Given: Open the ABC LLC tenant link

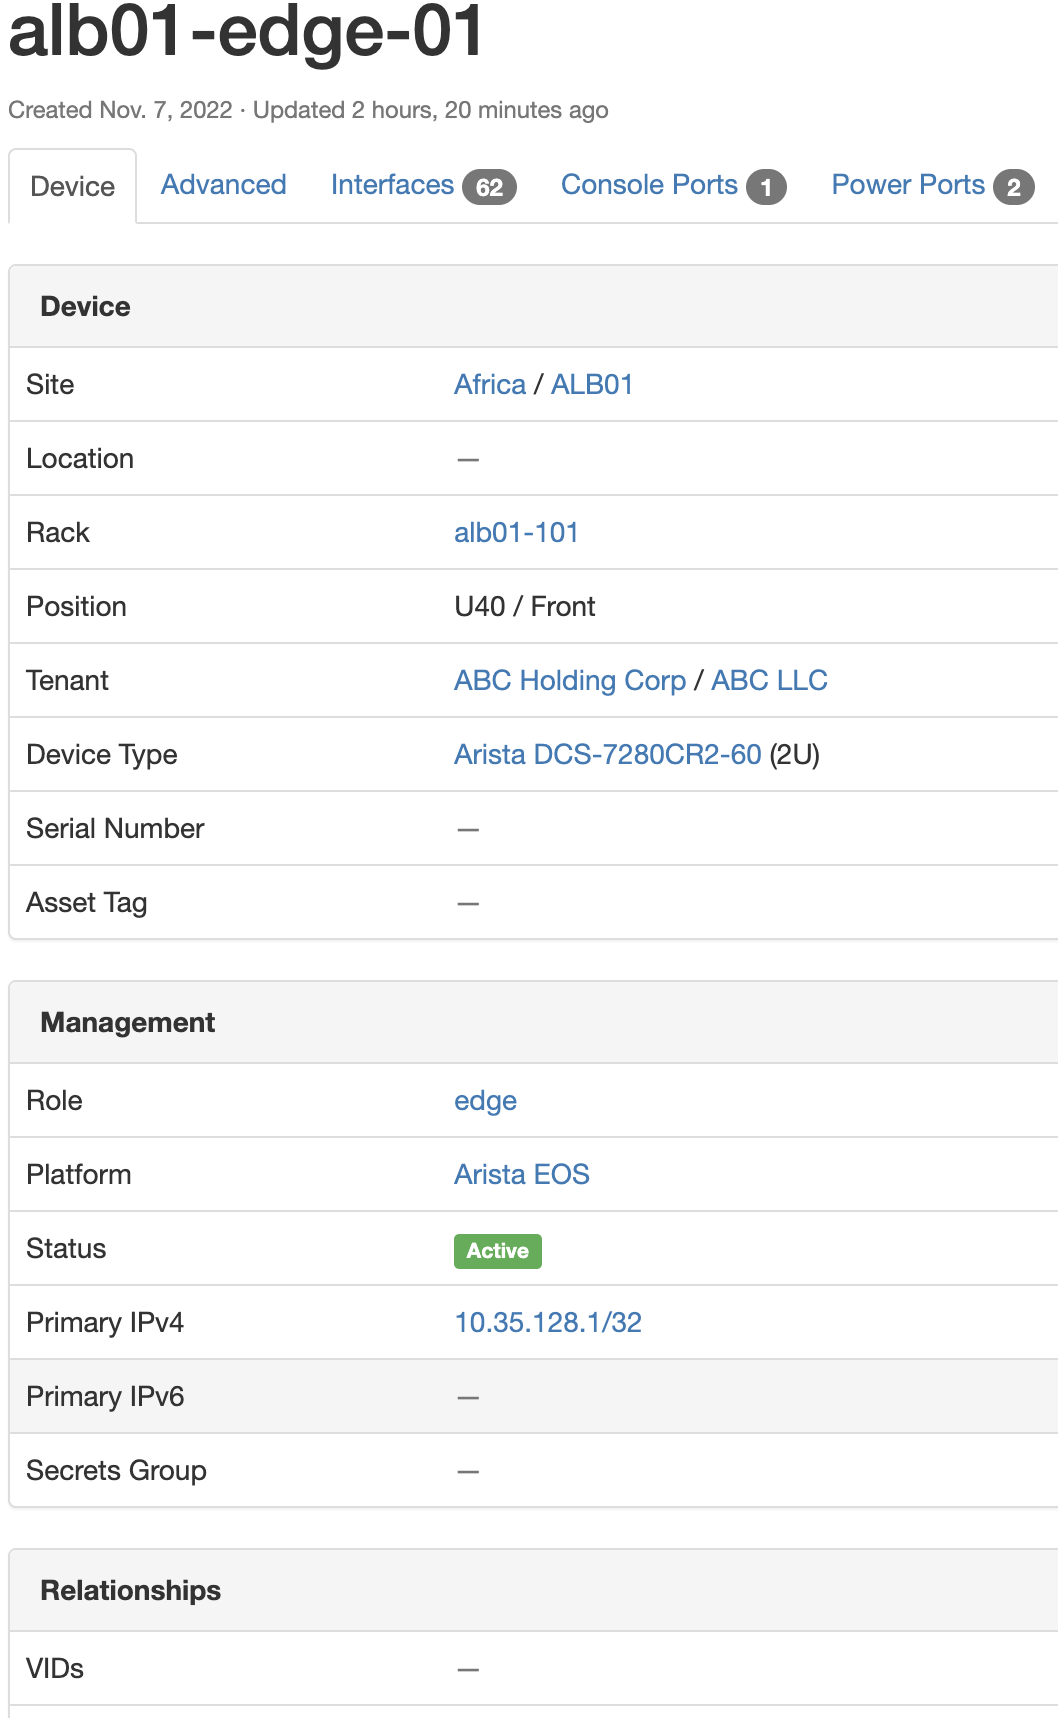Looking at the screenshot, I should coord(769,681).
